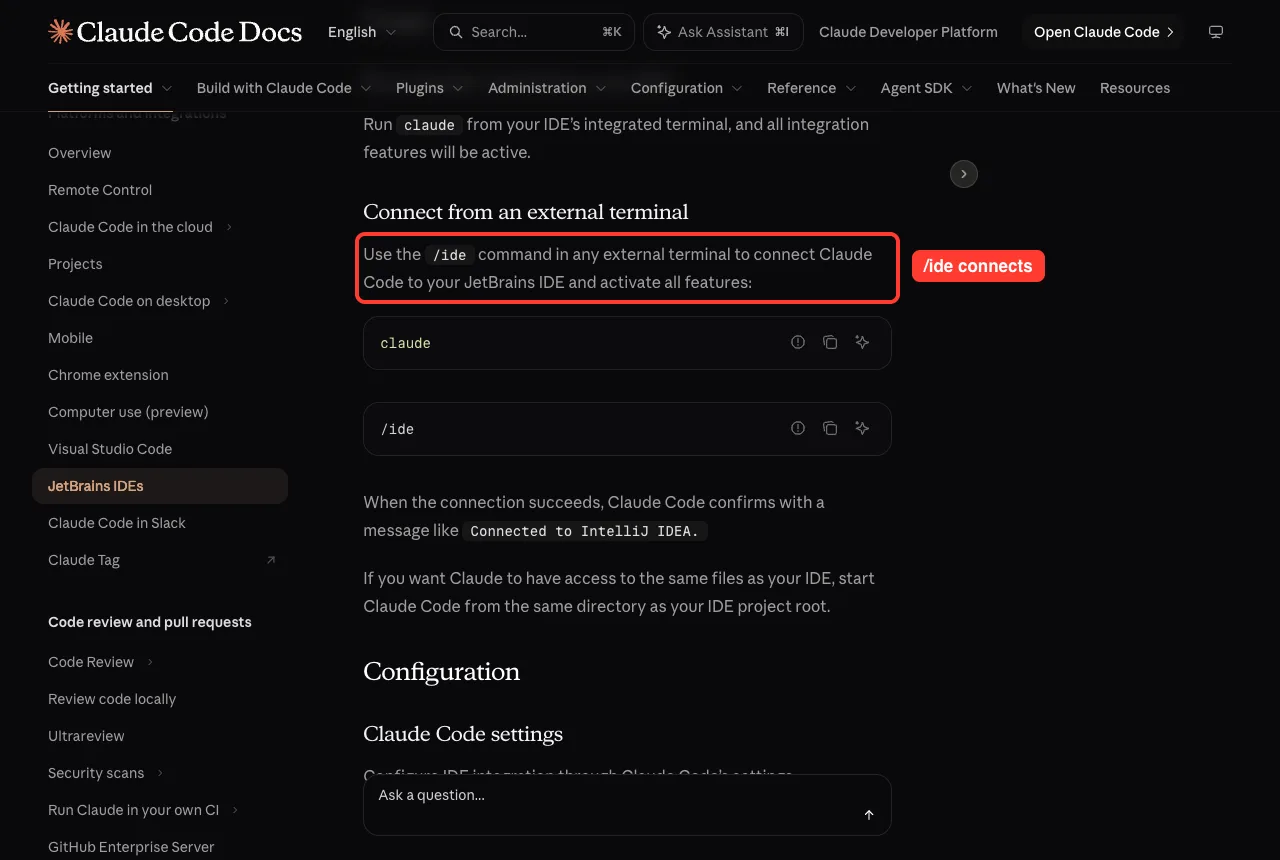
Task: Click the Claude Tag external link arrow
Action: pos(271,560)
